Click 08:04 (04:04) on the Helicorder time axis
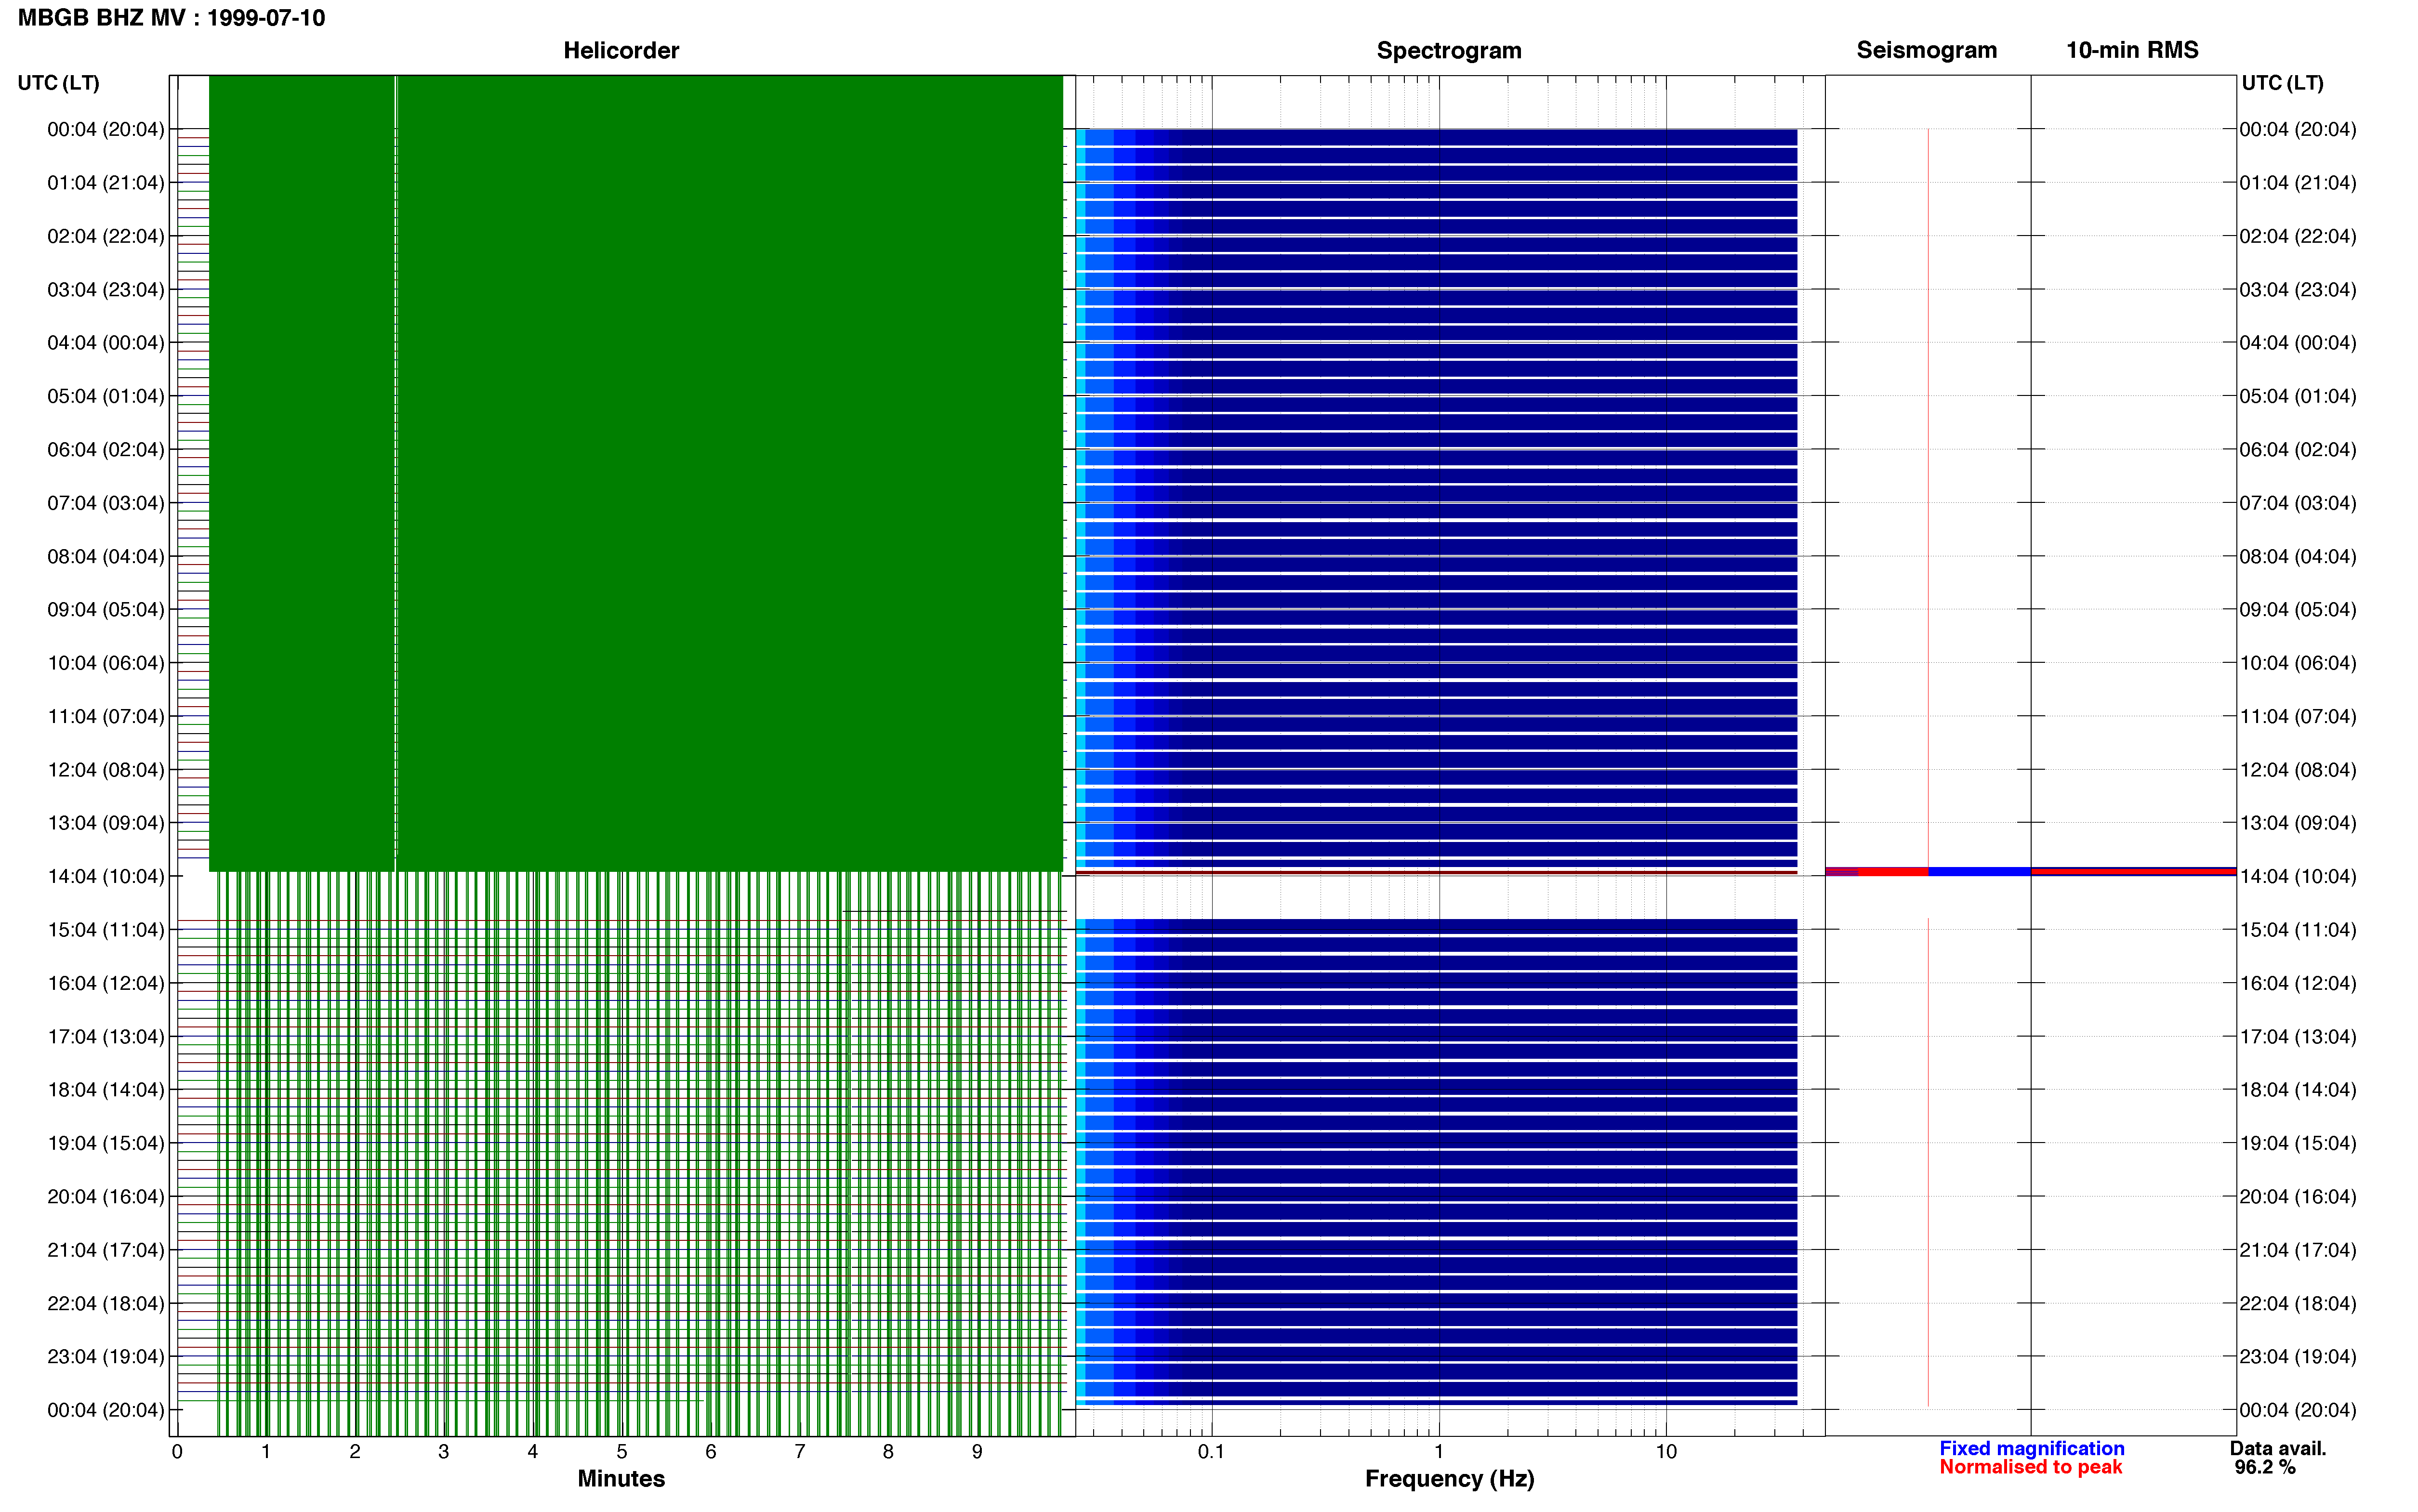 pos(106,556)
